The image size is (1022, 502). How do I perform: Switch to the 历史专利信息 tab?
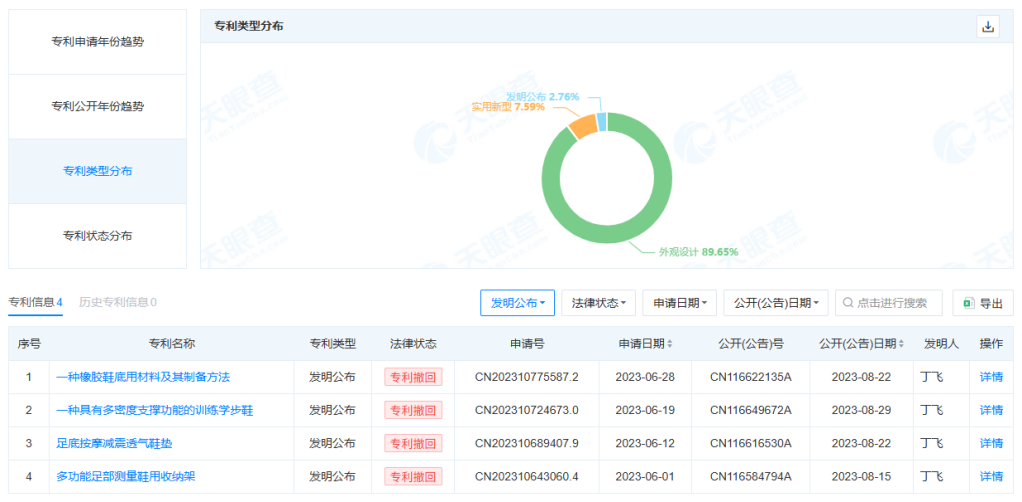pyautogui.click(x=117, y=302)
